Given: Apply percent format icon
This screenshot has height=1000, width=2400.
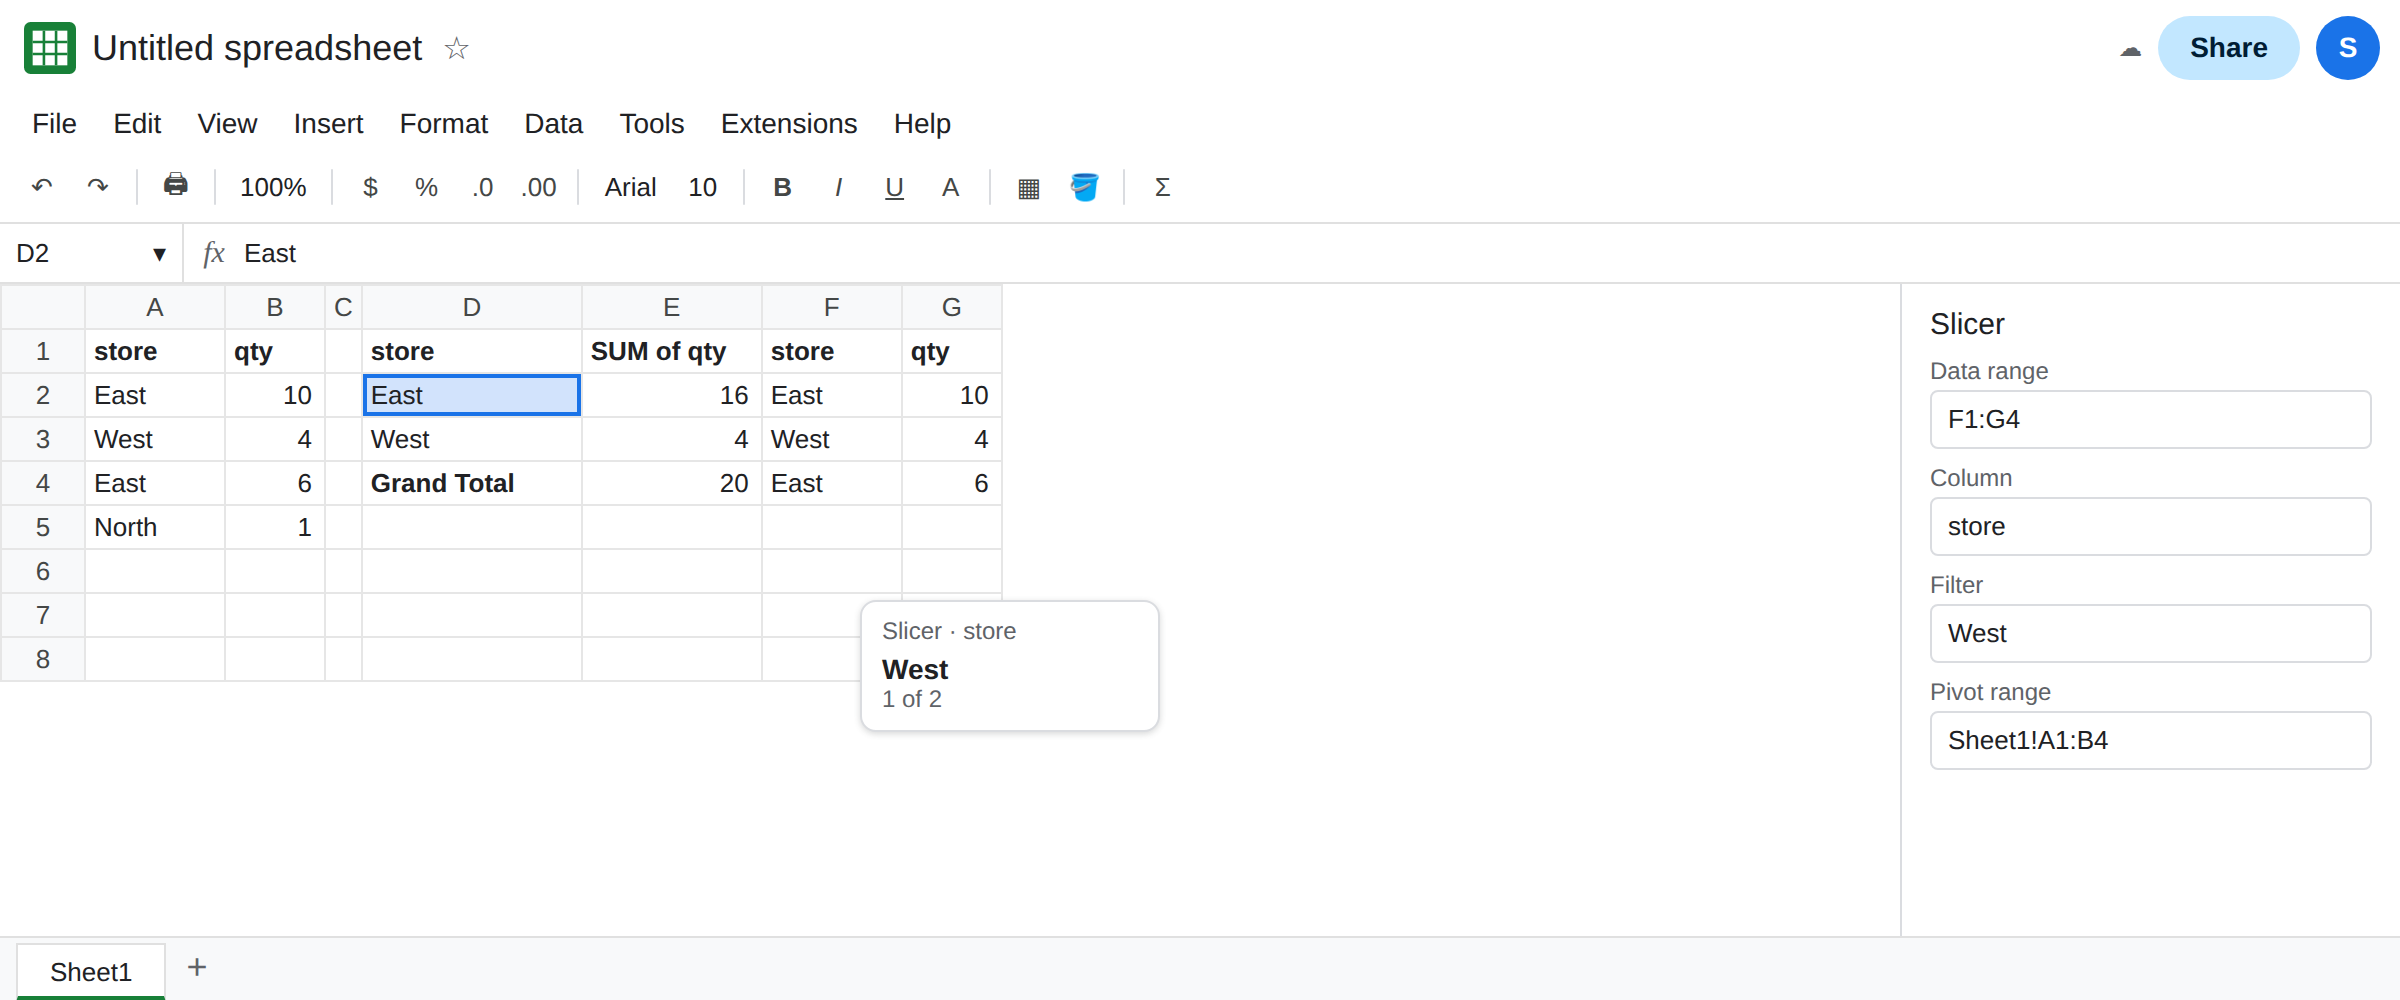Looking at the screenshot, I should point(426,187).
